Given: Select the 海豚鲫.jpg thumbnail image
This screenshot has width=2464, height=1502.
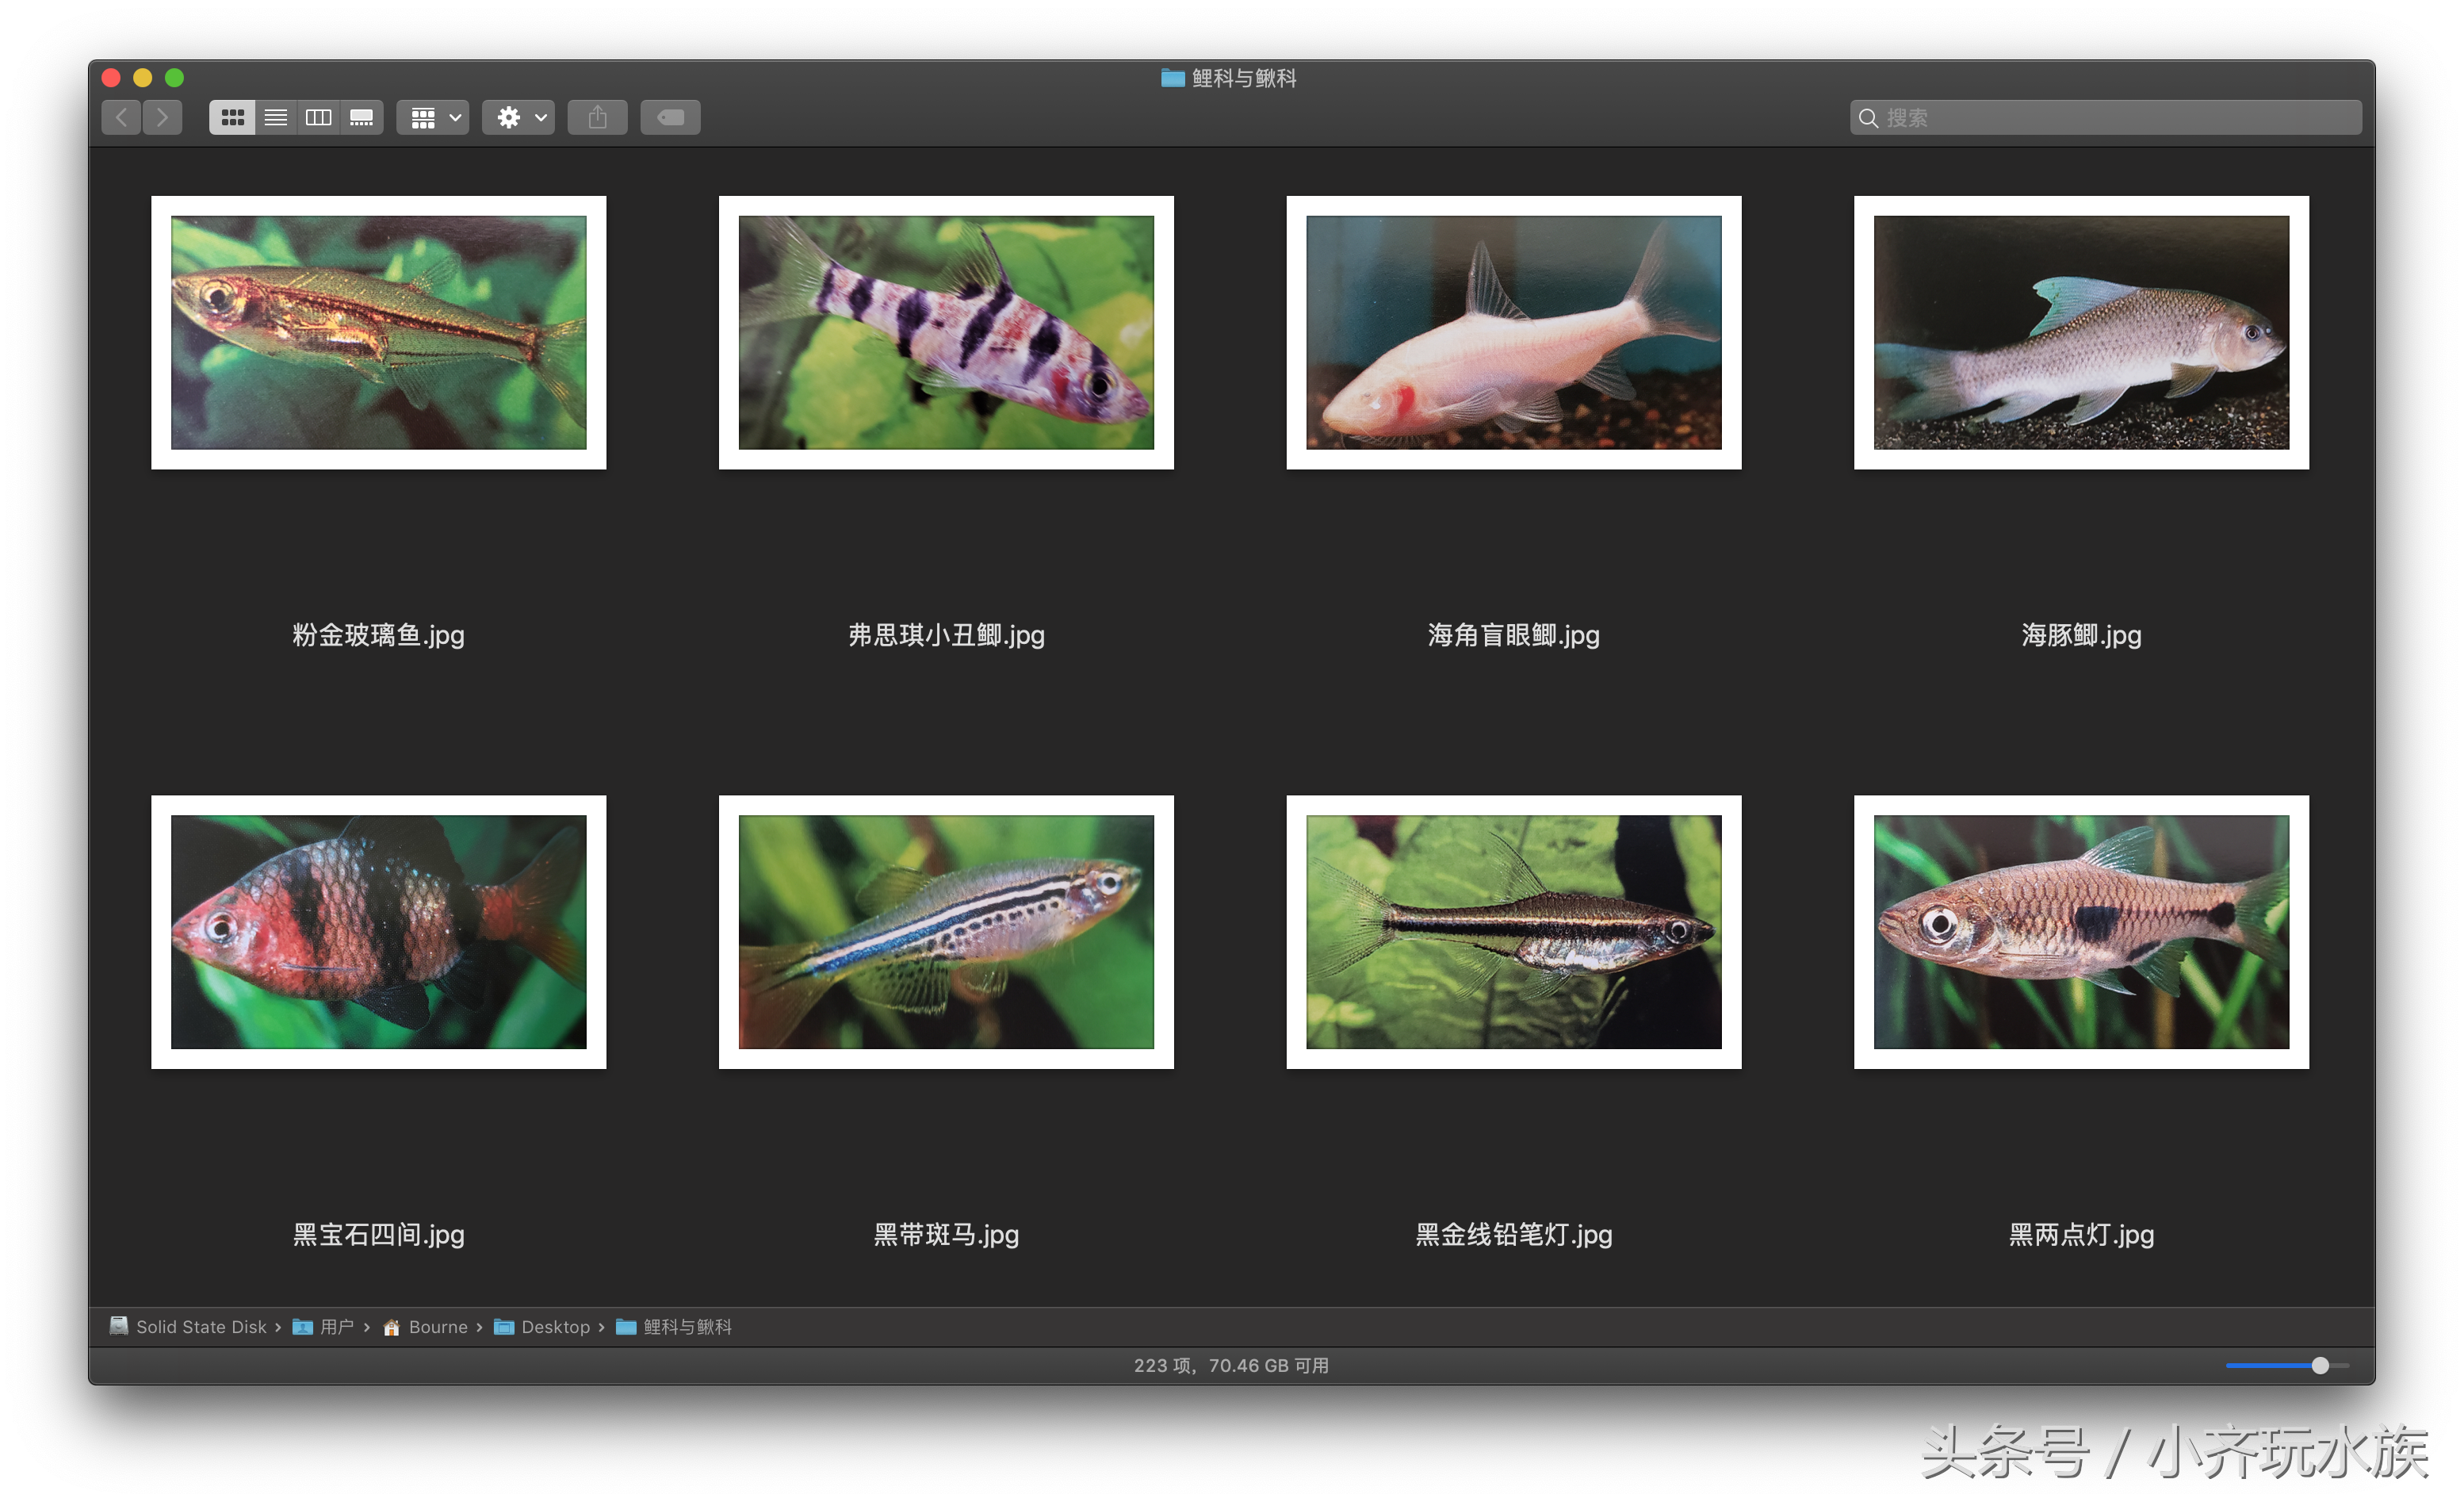Looking at the screenshot, I should click(x=2082, y=333).
